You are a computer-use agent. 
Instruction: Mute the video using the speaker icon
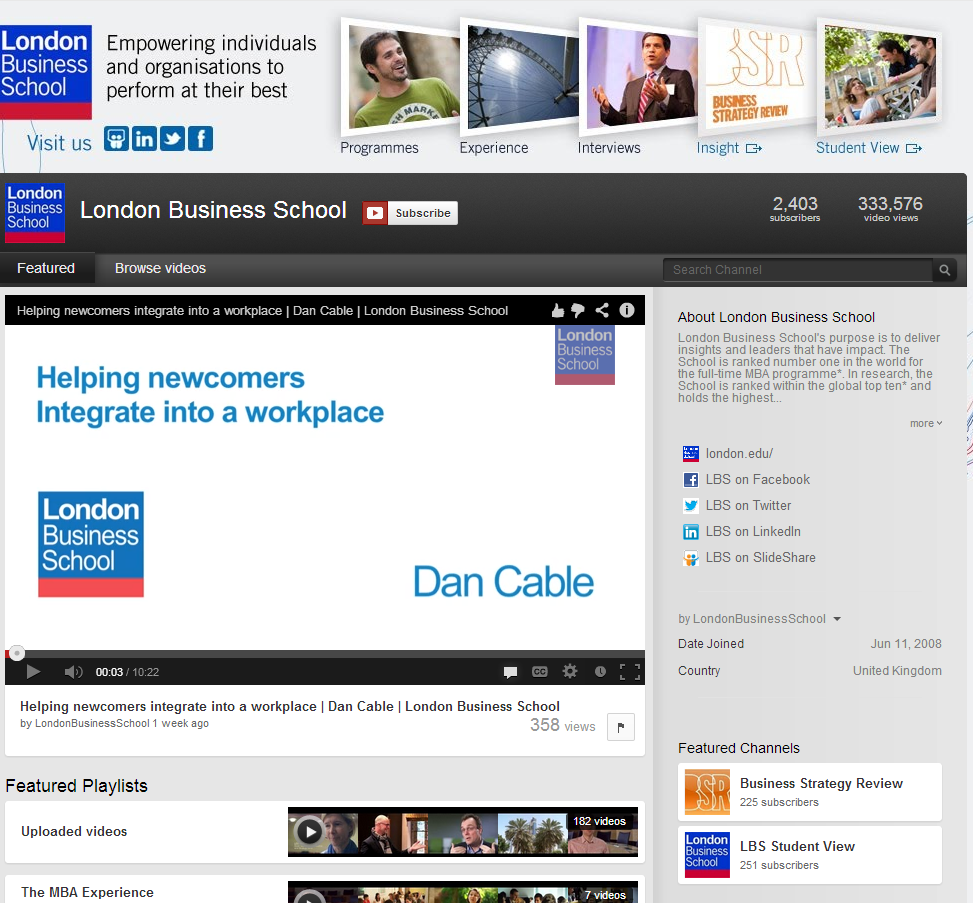coord(73,672)
